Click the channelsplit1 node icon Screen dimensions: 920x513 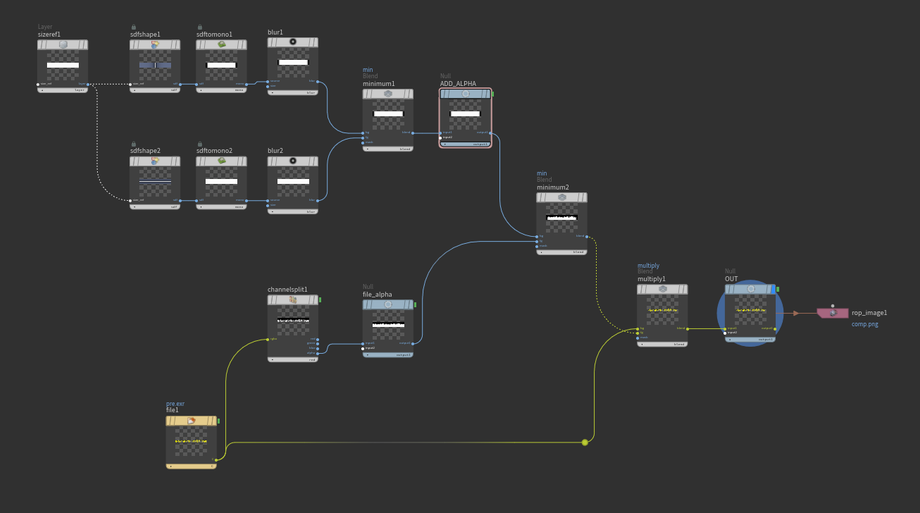click(293, 300)
